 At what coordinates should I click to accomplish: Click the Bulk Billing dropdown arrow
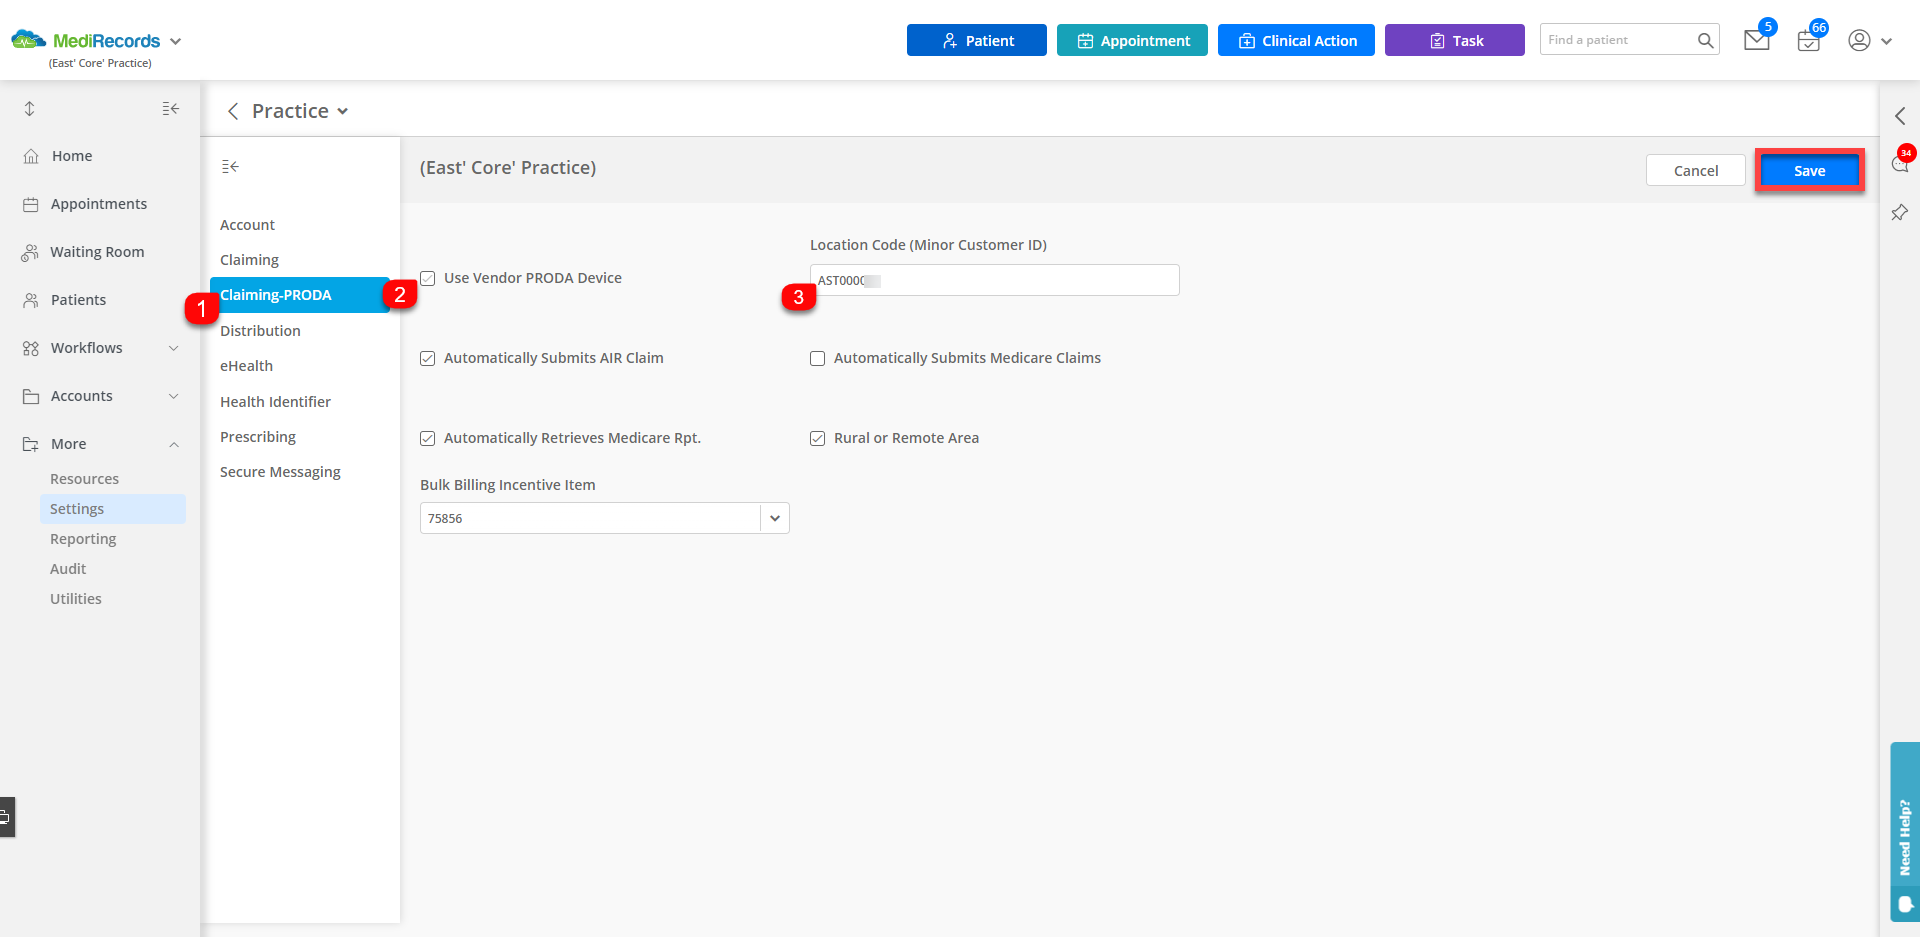pyautogui.click(x=775, y=518)
